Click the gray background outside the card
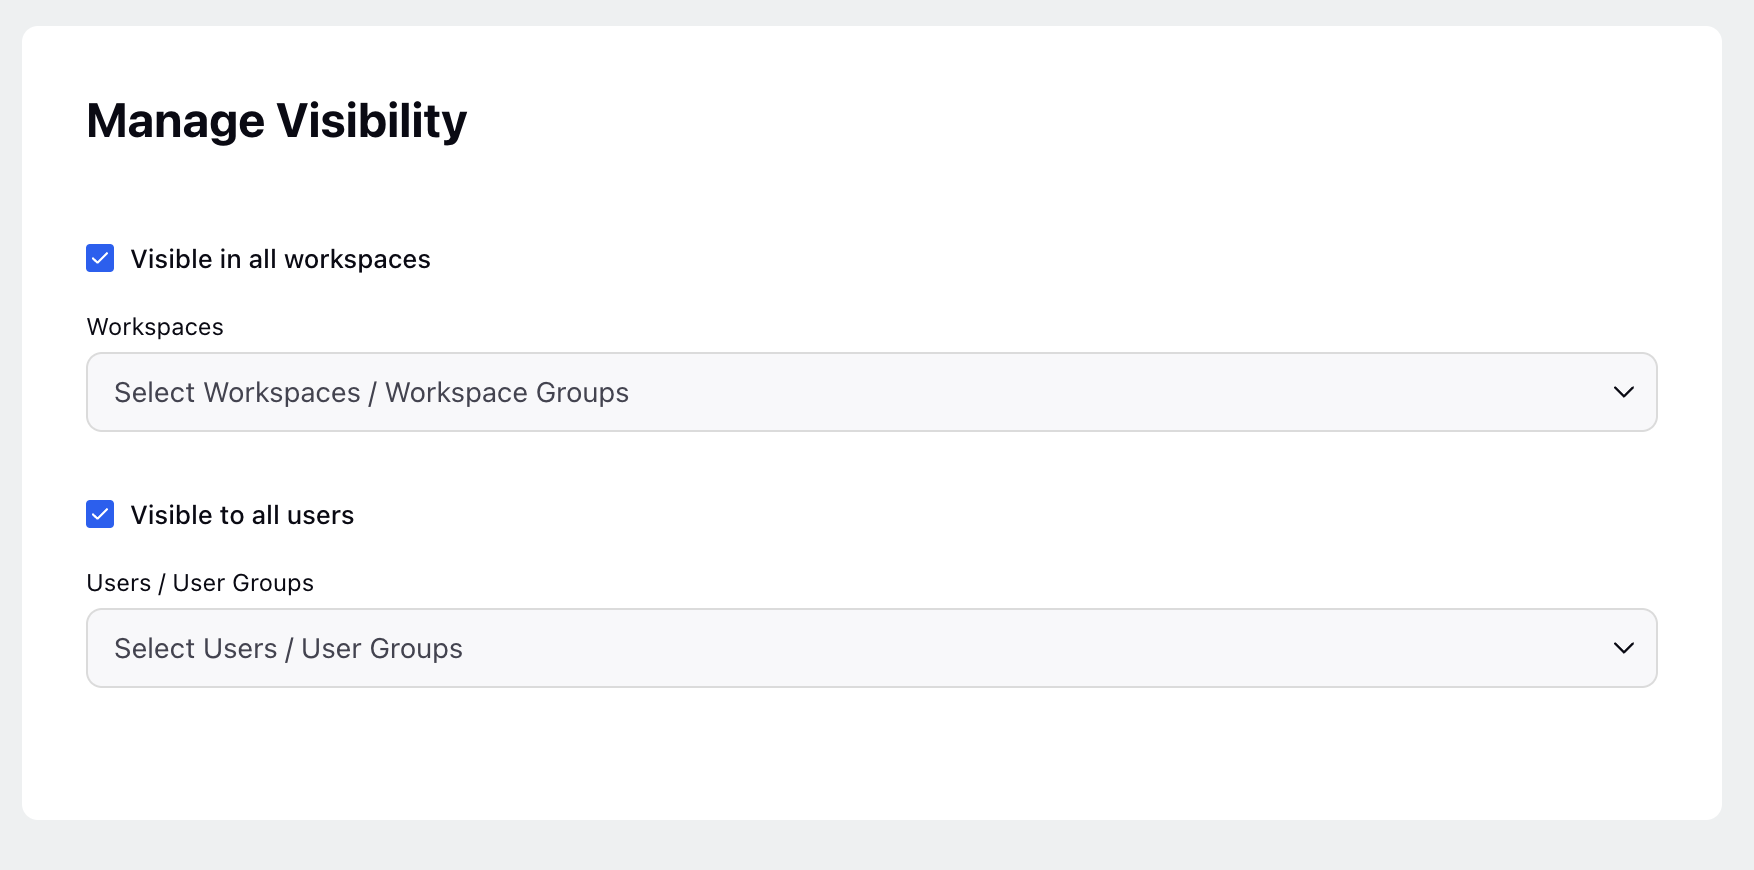This screenshot has height=870, width=1754. (x=877, y=846)
